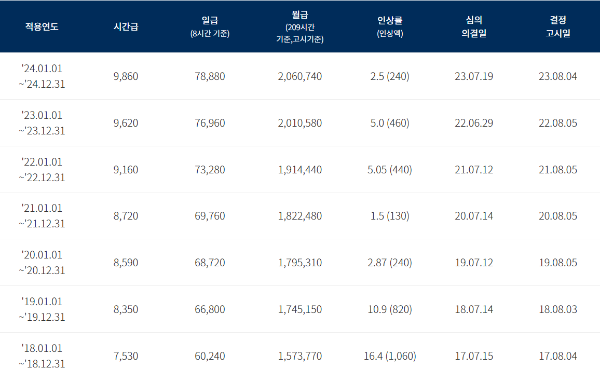The height and width of the screenshot is (377, 600).
Task: Select the '21.01.01~'21.12.31 period cell
Action: 42,216
